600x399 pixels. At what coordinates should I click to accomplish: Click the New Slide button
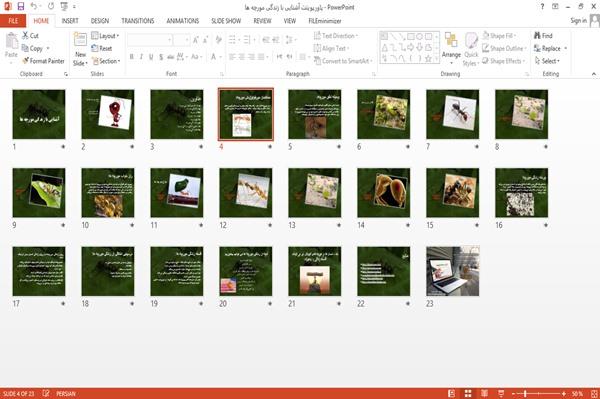coord(80,49)
